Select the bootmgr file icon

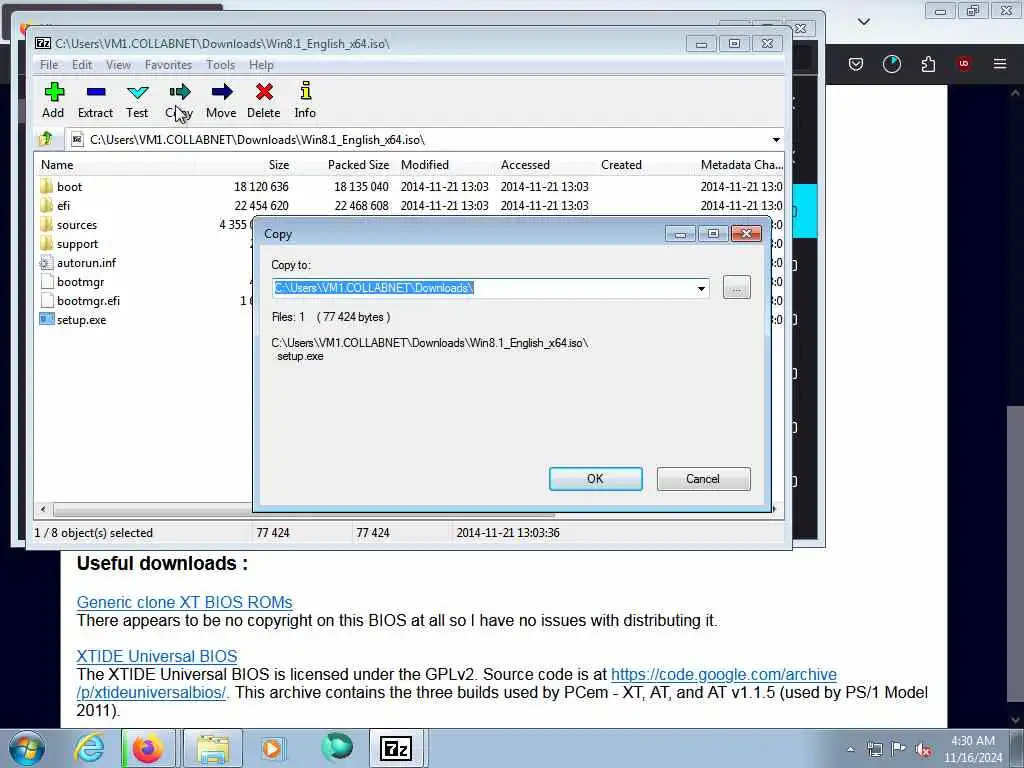46,281
